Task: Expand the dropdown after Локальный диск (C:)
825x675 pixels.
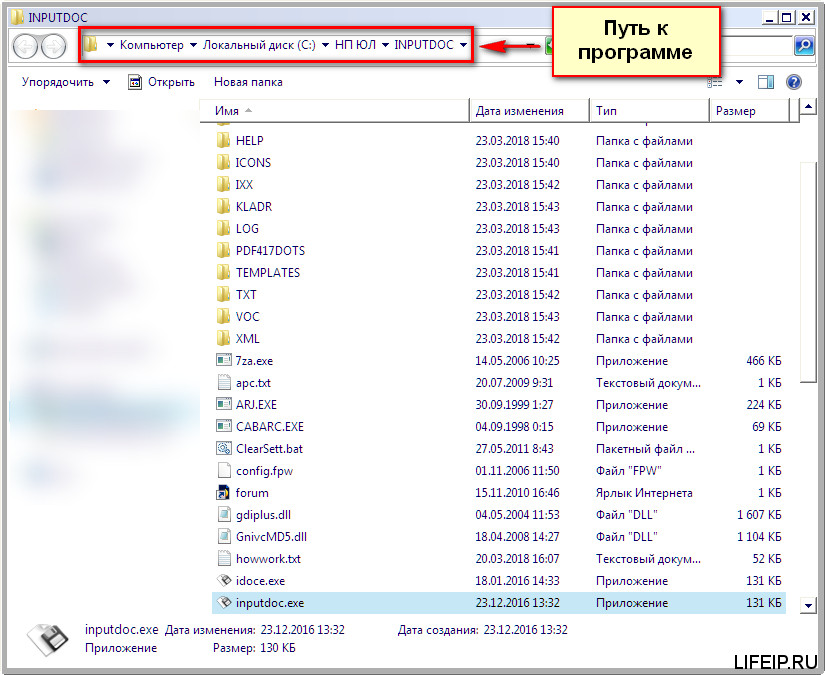Action: tap(325, 45)
